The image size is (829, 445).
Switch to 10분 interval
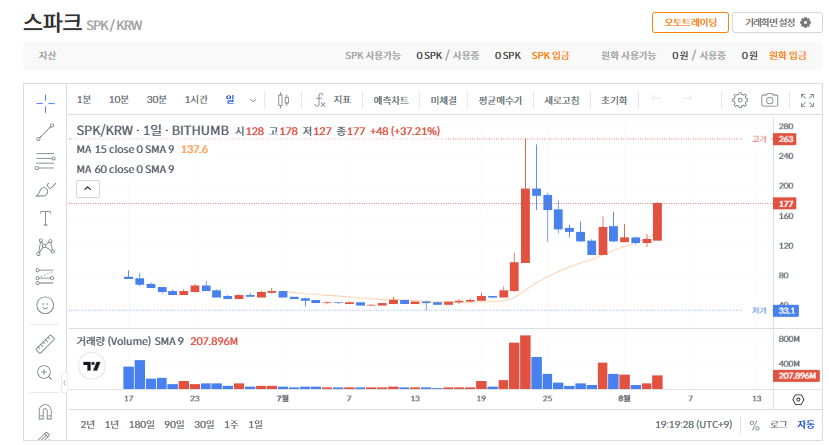pyautogui.click(x=118, y=99)
